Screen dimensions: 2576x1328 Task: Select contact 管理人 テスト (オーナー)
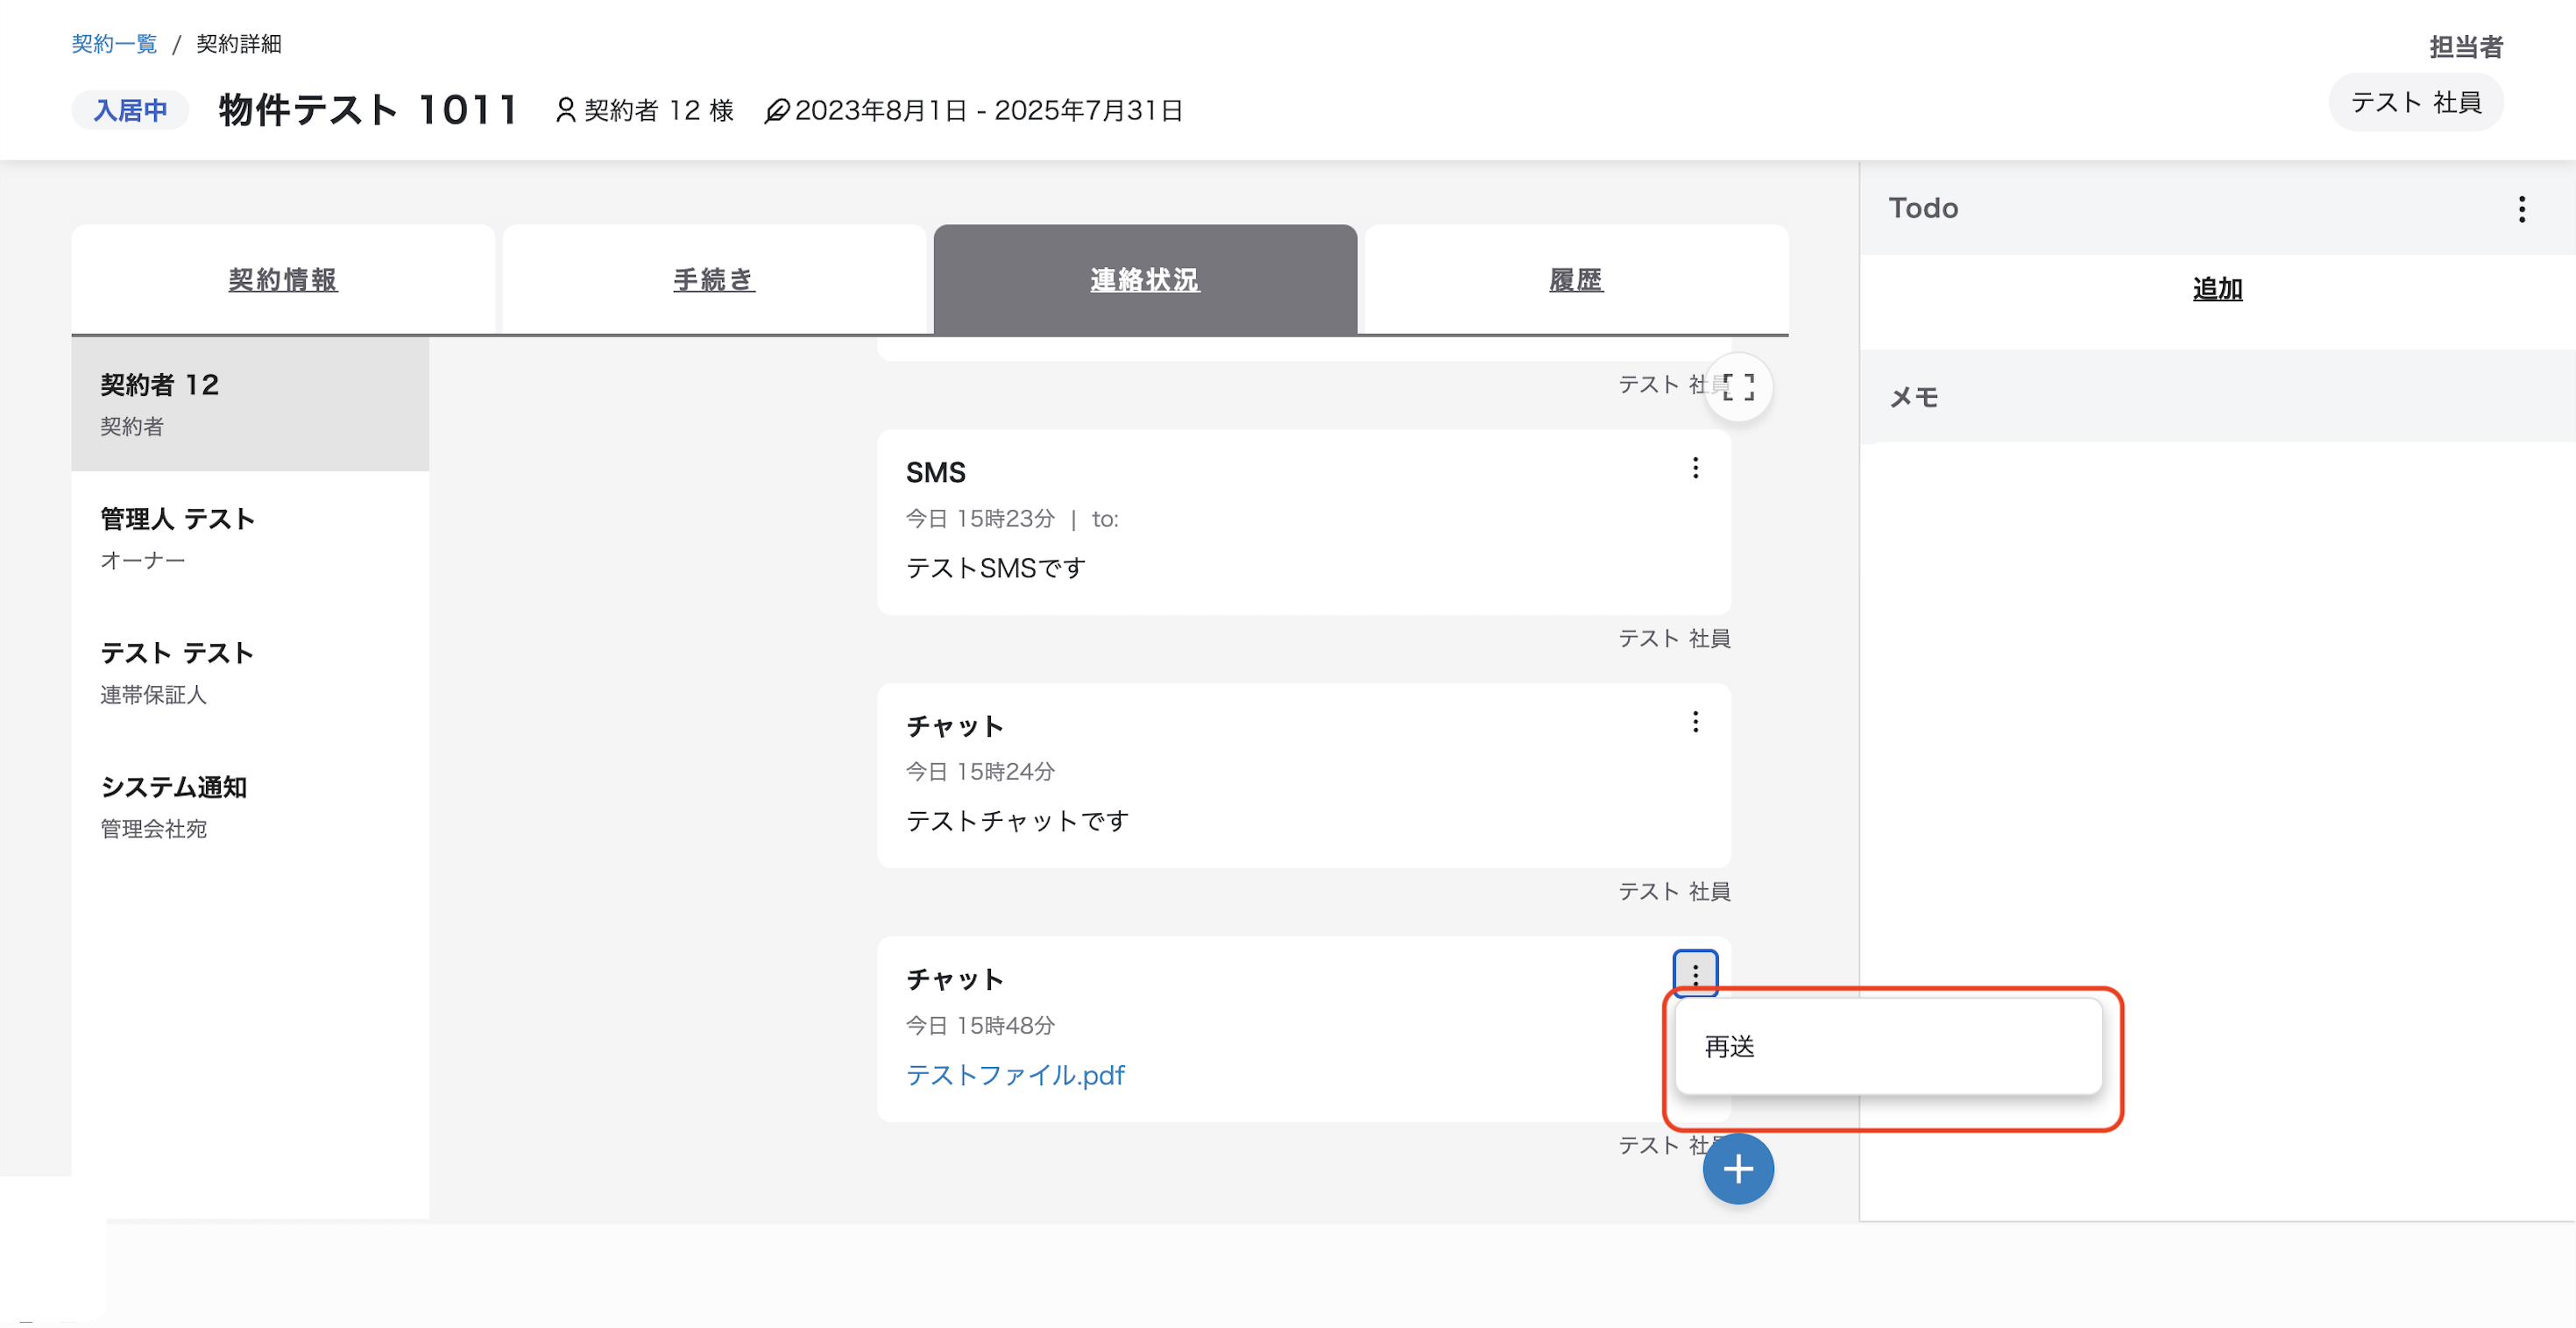(250, 538)
